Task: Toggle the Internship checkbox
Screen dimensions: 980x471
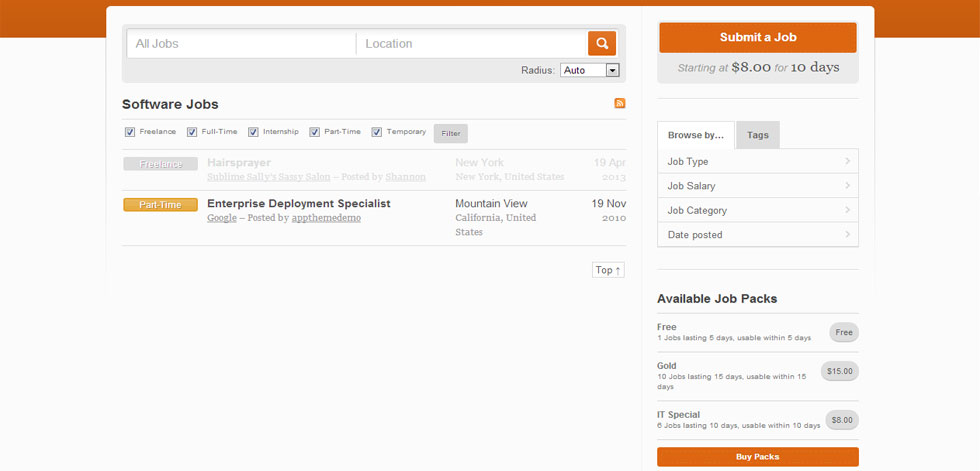Action: pos(253,132)
